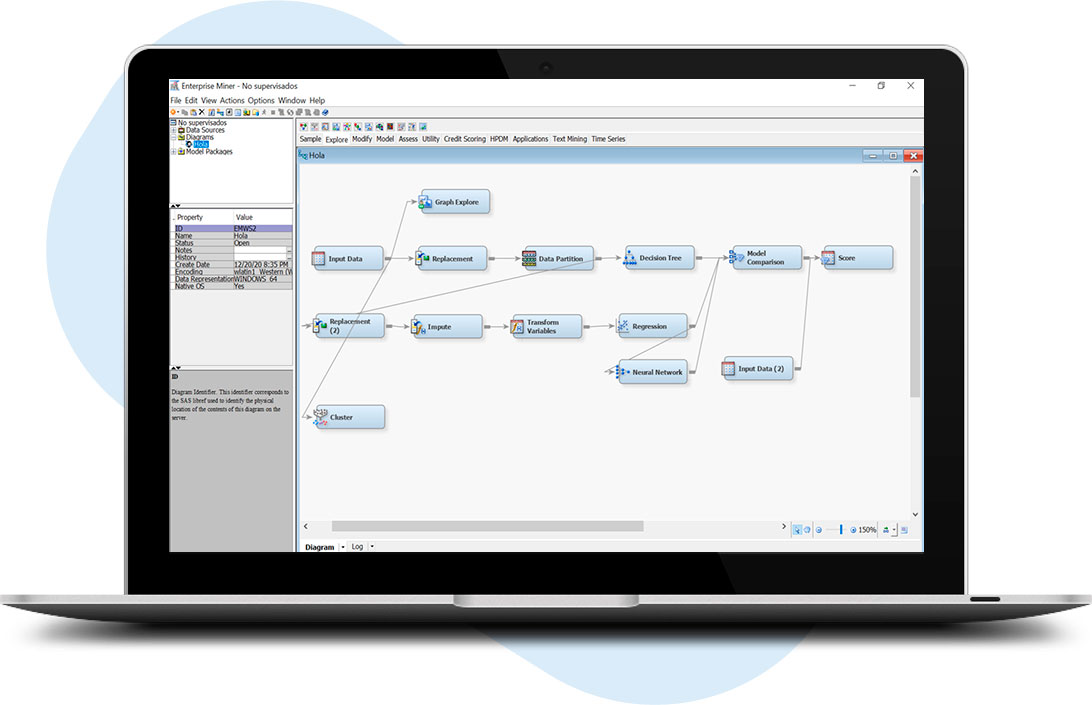Click the History ellipsis button in properties
This screenshot has width=1092, height=705.
pos(289,257)
